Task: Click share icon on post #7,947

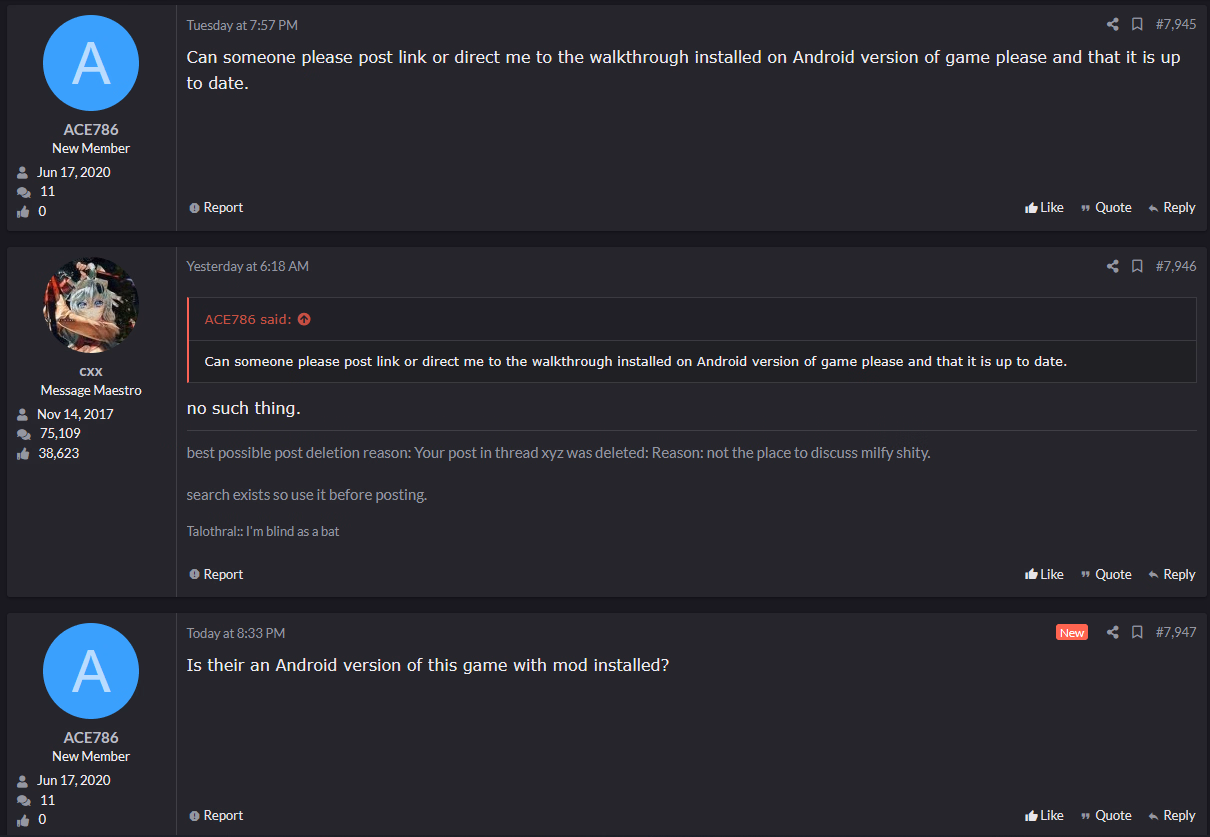Action: point(1113,633)
